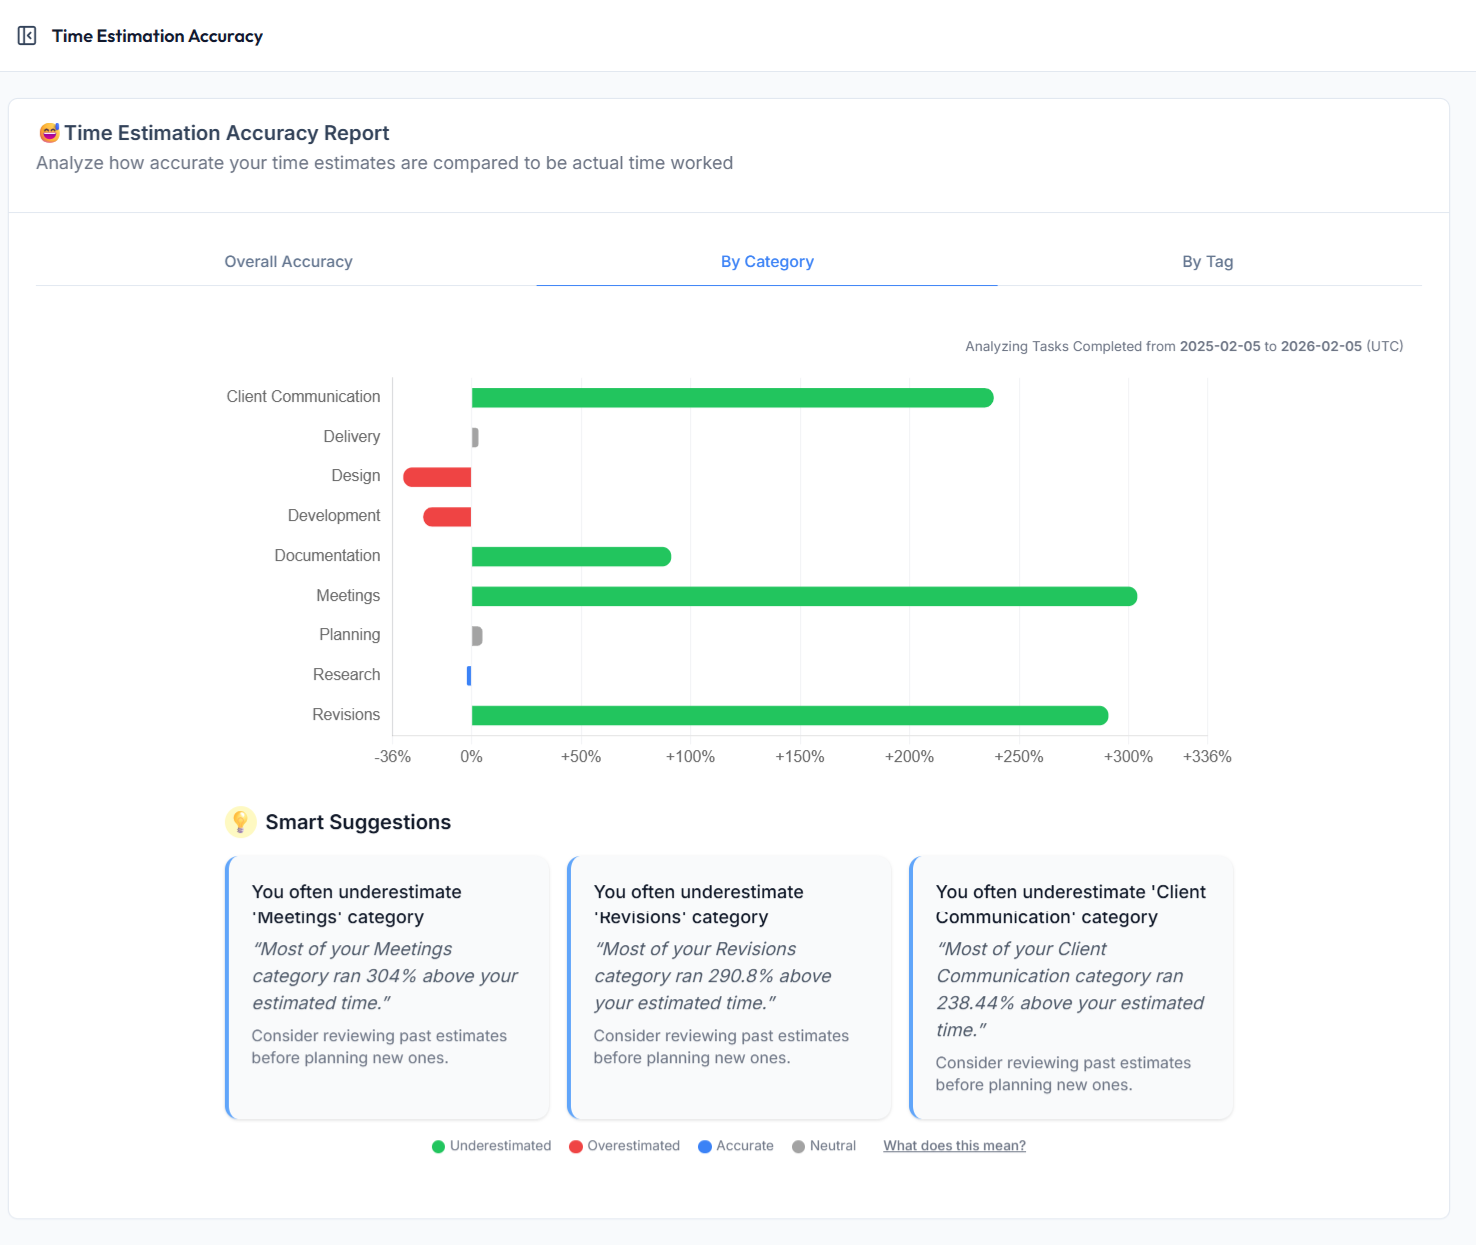Click the blue Accurate legend dot

705,1147
